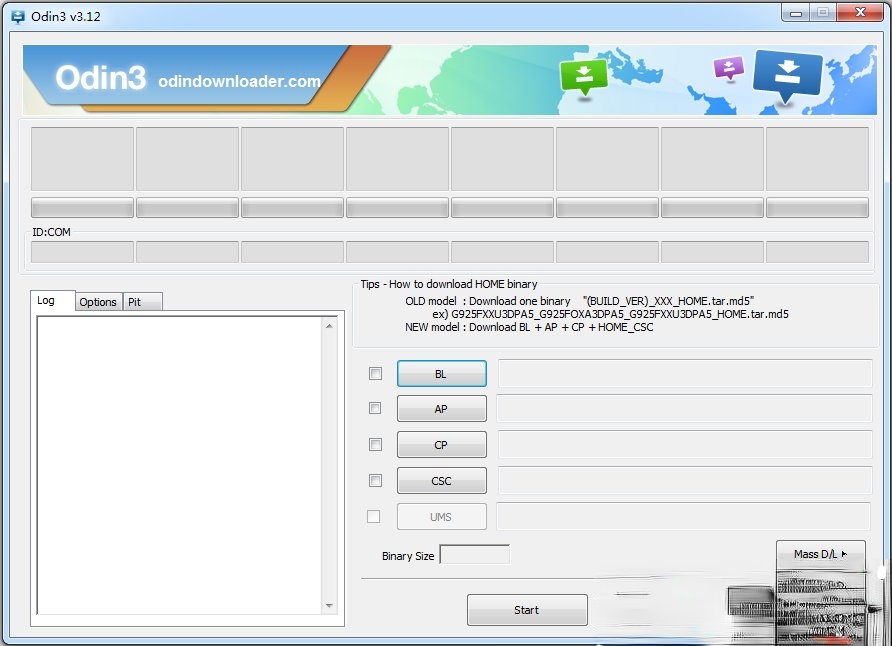892x646 pixels.
Task: Open the Options tab
Action: (x=98, y=302)
